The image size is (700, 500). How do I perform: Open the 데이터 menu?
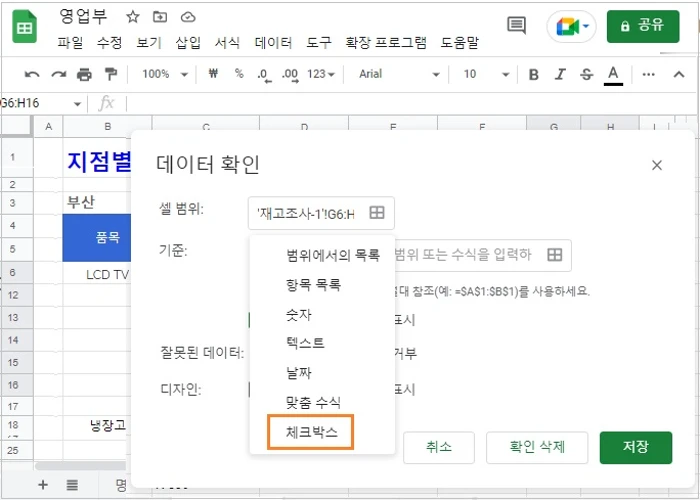[x=273, y=43]
